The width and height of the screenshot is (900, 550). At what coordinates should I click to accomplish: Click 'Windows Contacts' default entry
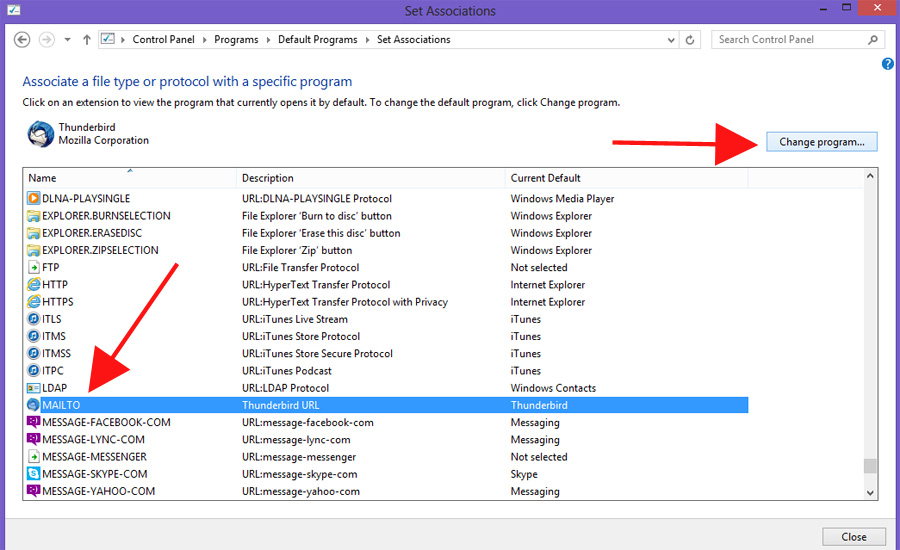(x=553, y=388)
